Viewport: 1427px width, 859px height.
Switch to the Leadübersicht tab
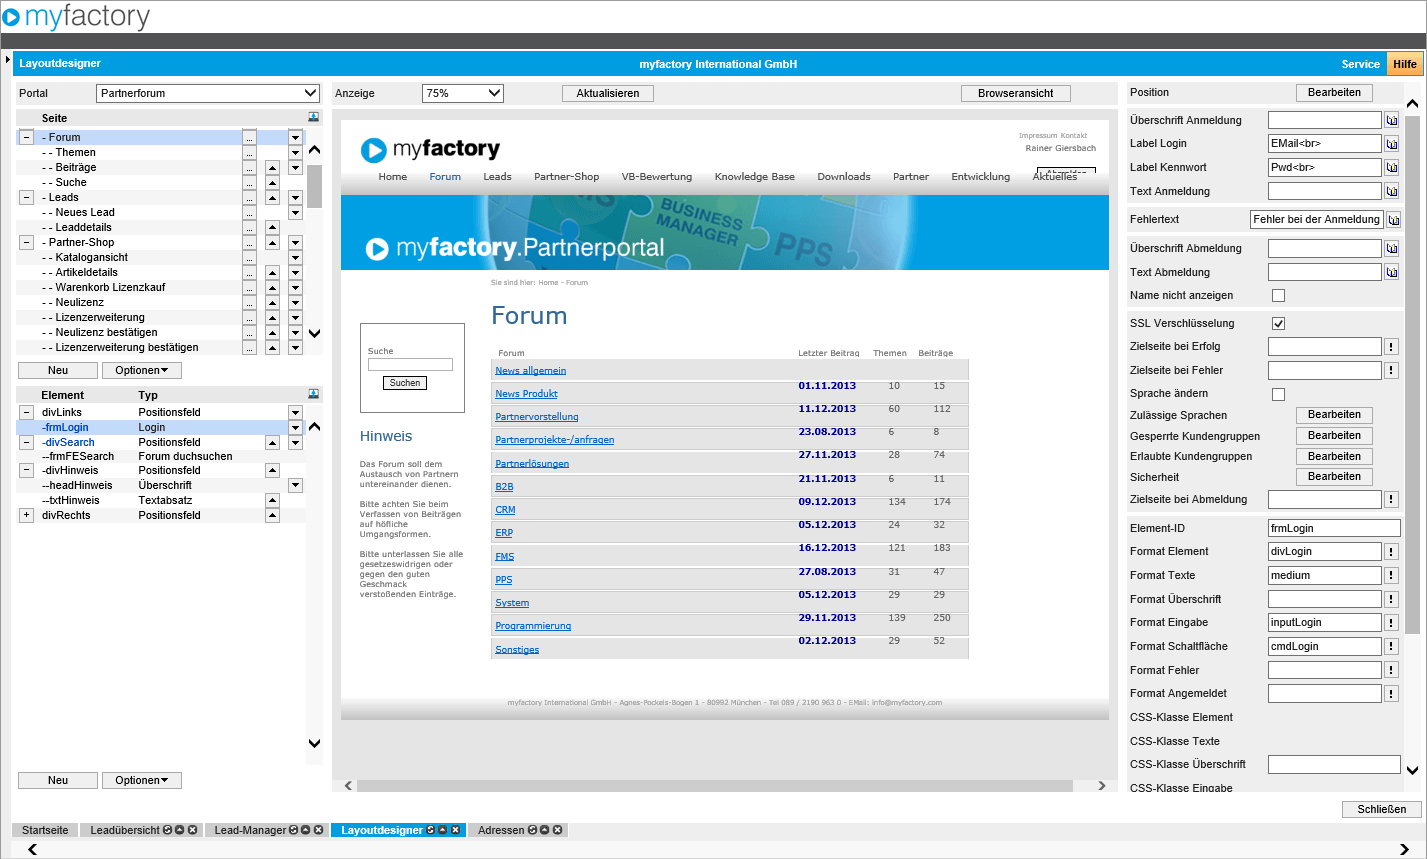tap(125, 830)
